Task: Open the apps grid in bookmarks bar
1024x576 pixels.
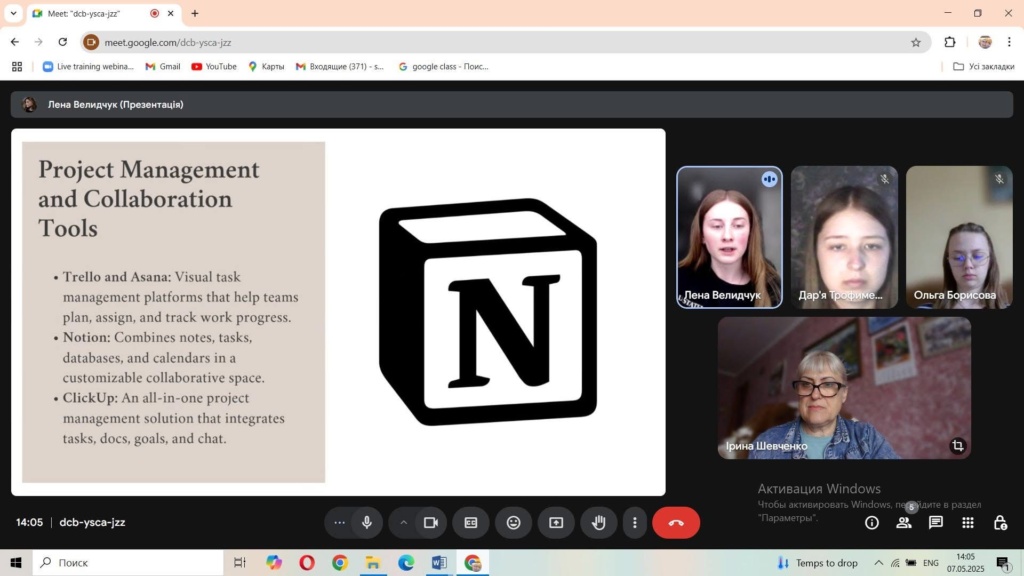Action: coord(17,67)
